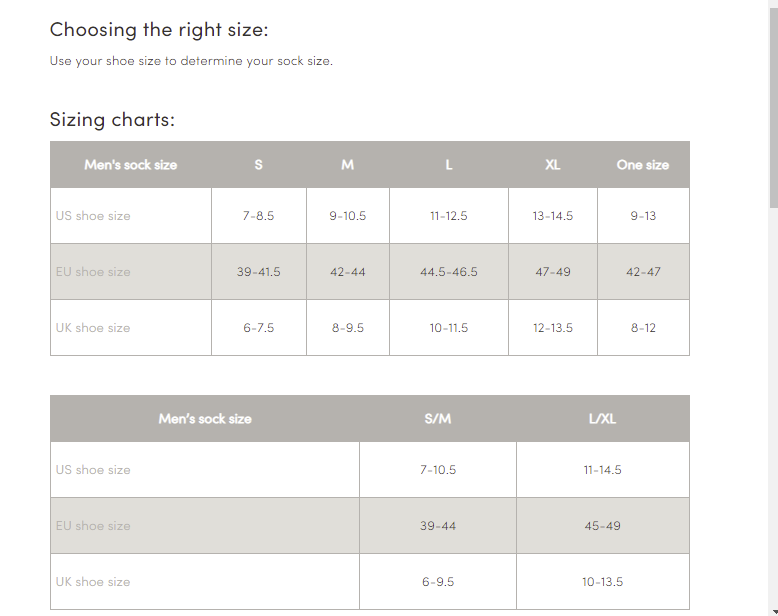Image resolution: width=778 pixels, height=616 pixels.
Task: Select the 45-49 EU size cell
Action: pyautogui.click(x=603, y=526)
